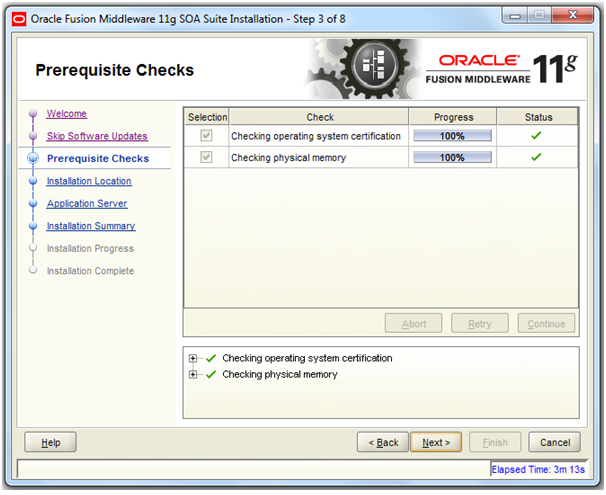Viewport: 606px width, 495px height.
Task: Toggle checkbox for physical memory check
Action: (206, 157)
